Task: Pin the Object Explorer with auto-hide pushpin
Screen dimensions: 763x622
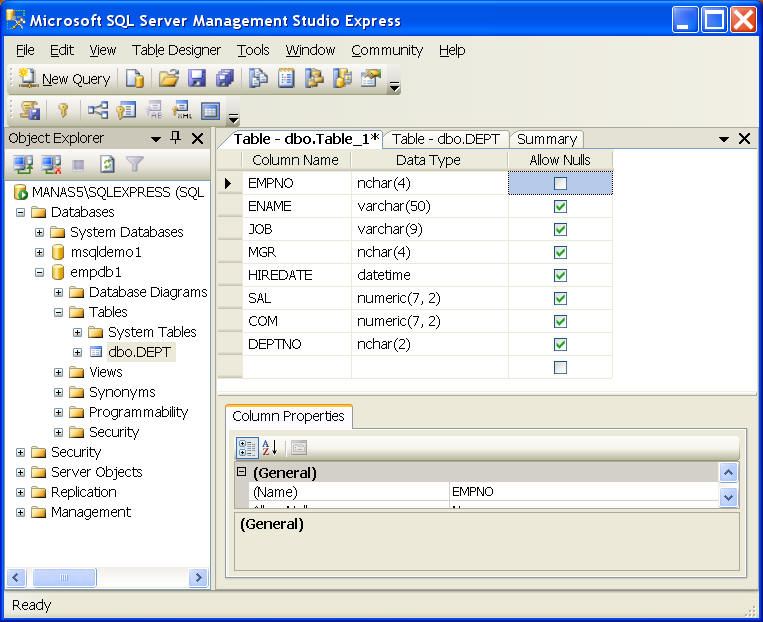Action: [176, 138]
